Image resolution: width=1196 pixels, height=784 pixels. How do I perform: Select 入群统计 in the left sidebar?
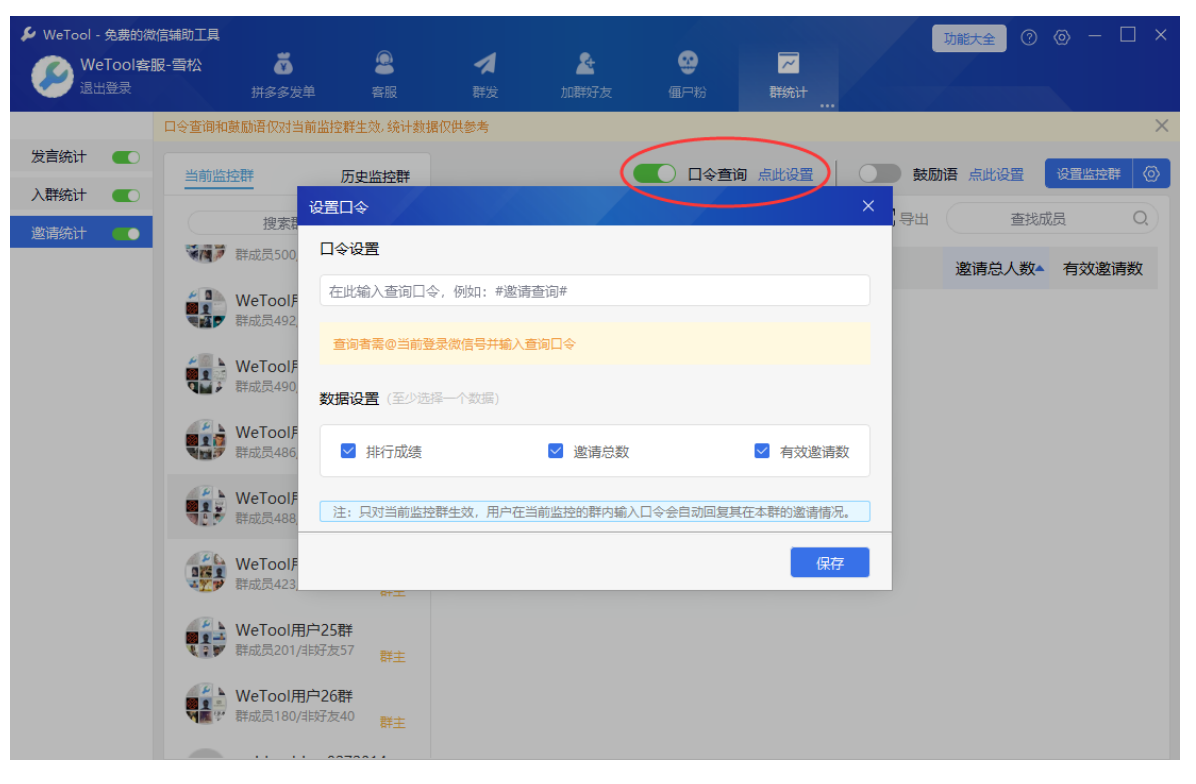(x=59, y=195)
